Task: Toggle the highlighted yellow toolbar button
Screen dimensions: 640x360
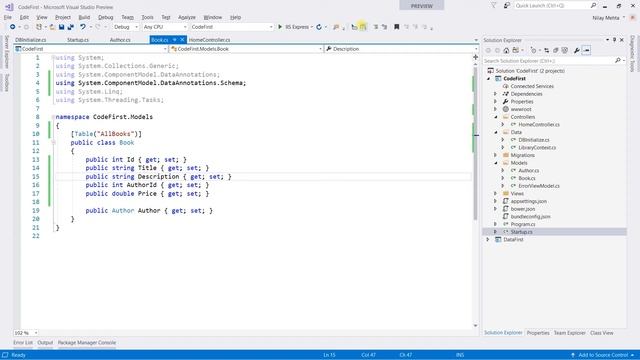Action: (363, 27)
